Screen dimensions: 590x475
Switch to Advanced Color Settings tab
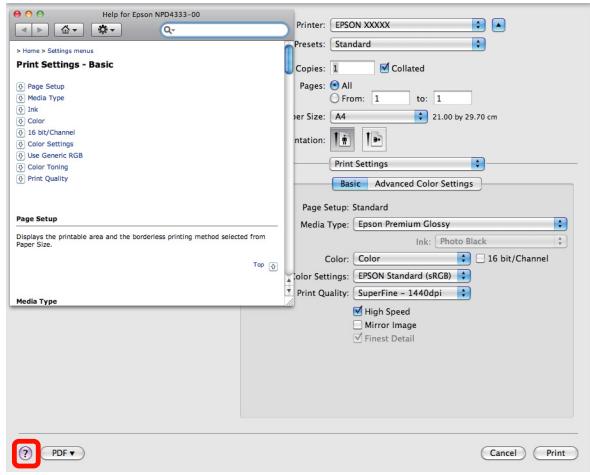424,184
